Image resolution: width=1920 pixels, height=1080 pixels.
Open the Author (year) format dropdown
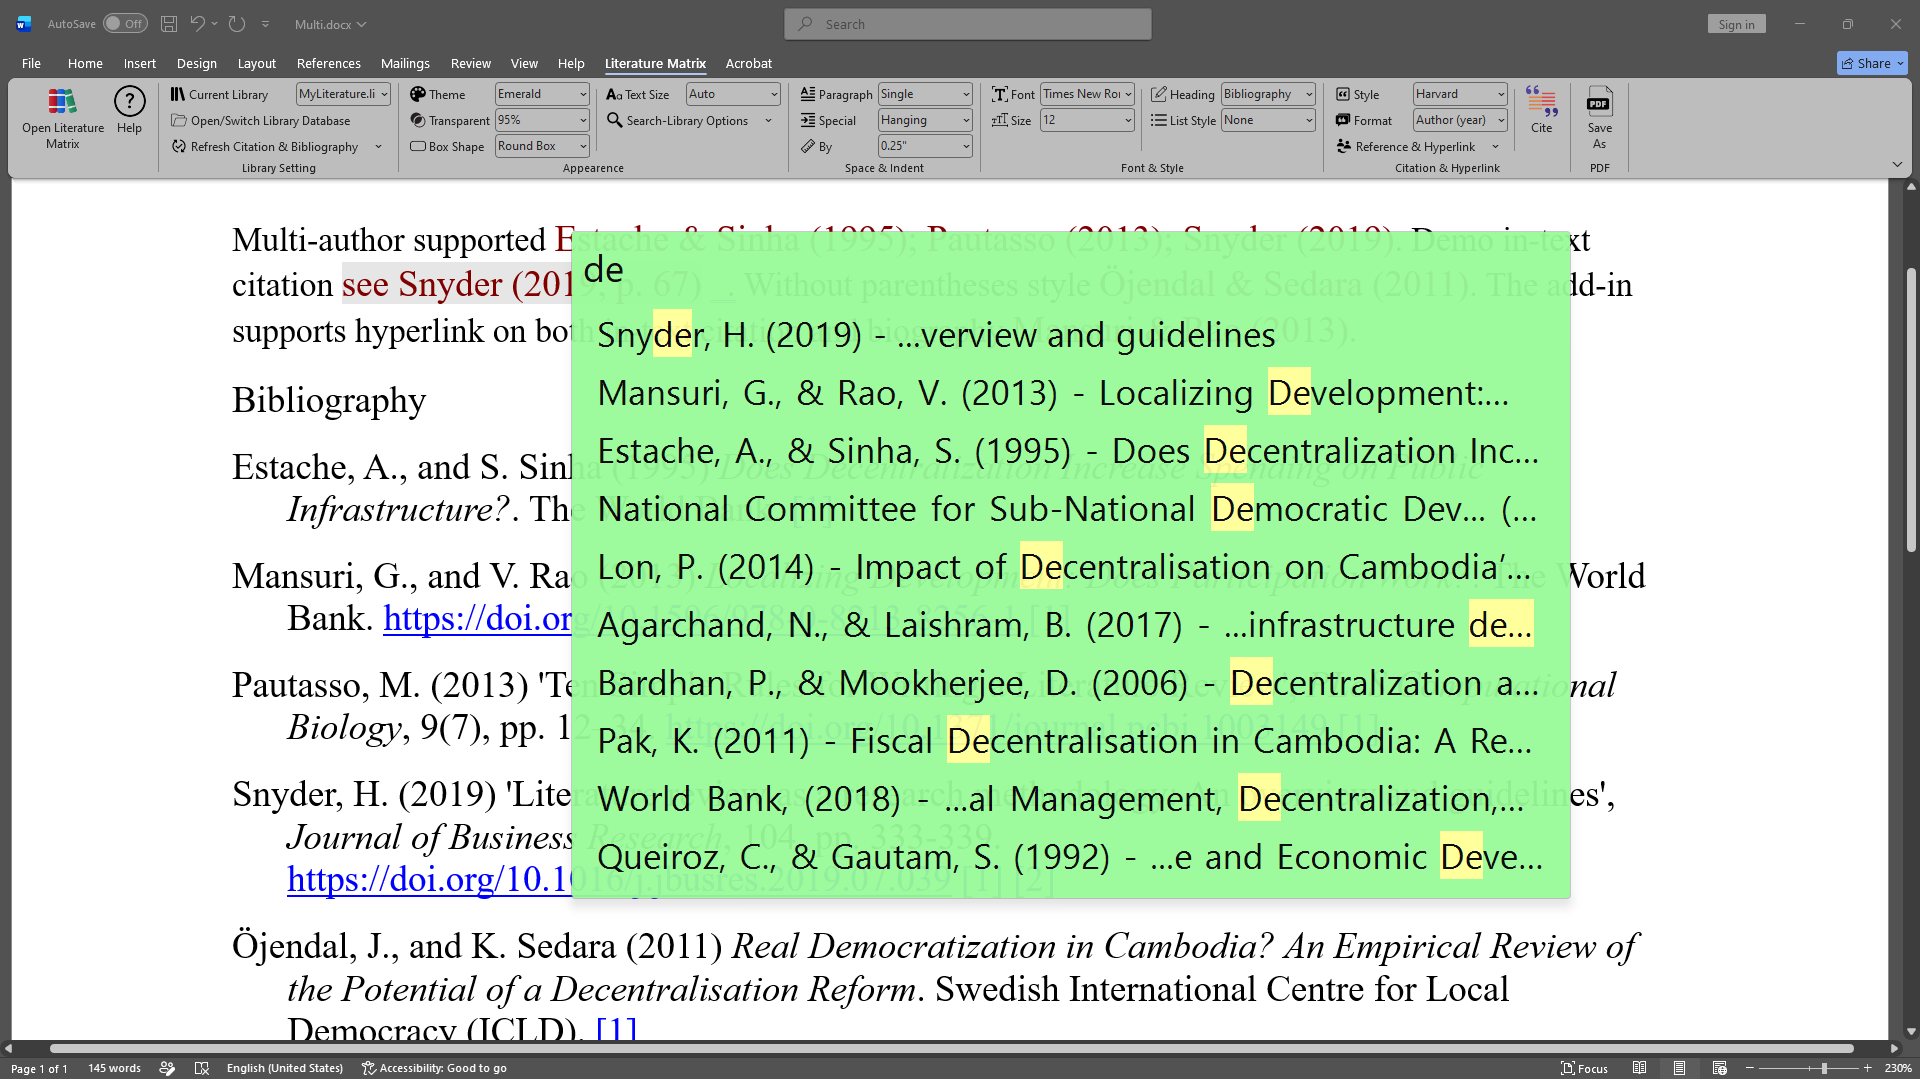(1460, 120)
